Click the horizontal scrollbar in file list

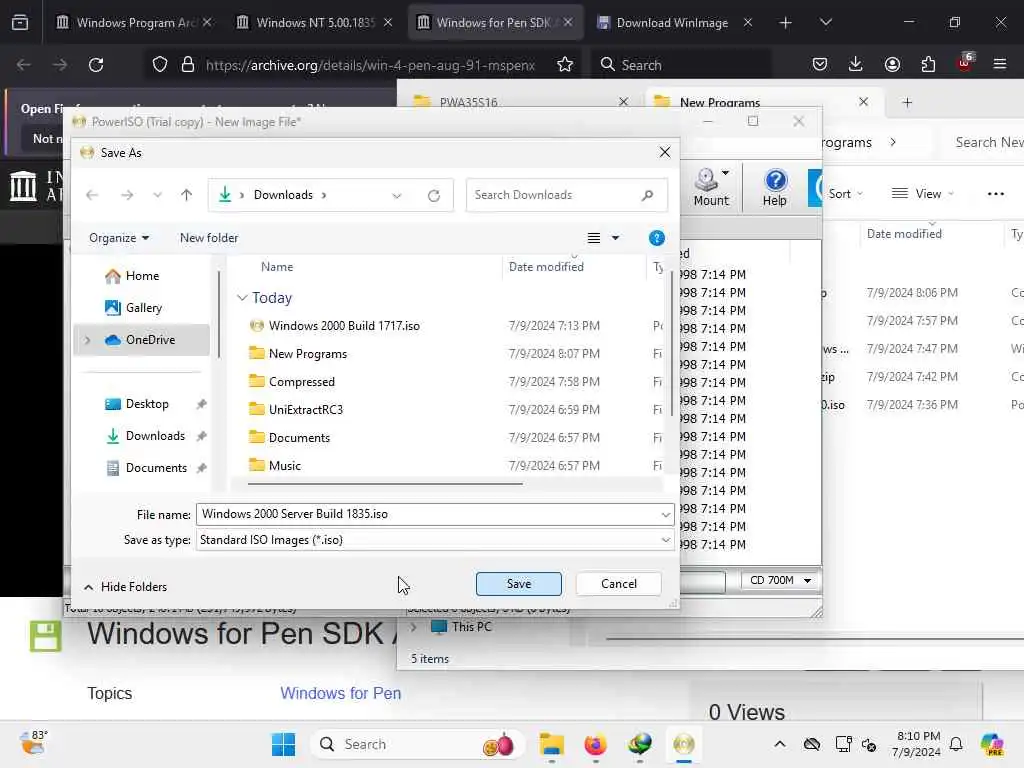pos(385,485)
